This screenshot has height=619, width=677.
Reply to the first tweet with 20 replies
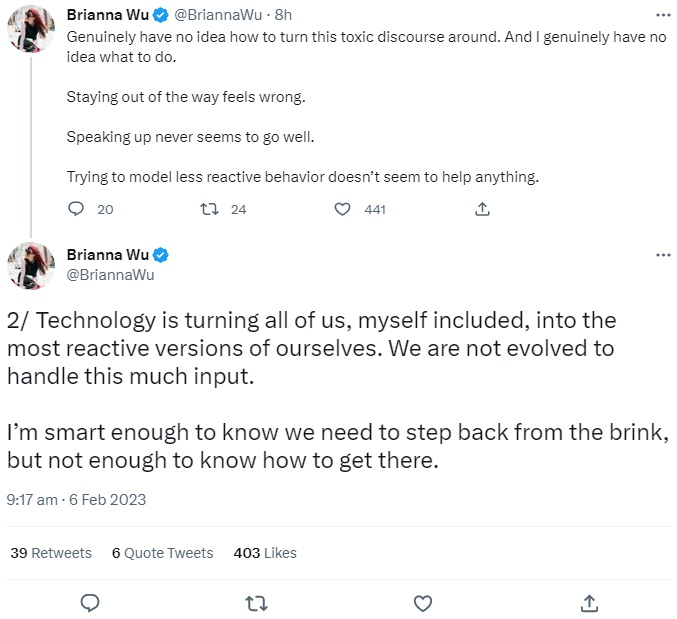pos(76,209)
